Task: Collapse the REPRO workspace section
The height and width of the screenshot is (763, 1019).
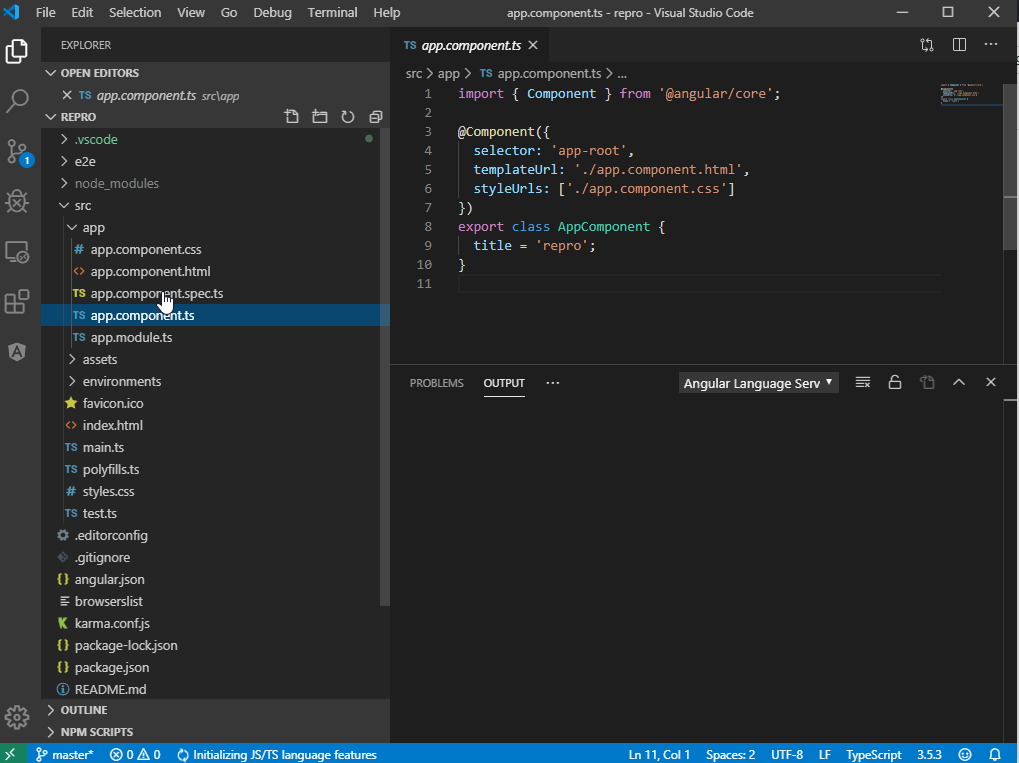Action: [x=51, y=117]
